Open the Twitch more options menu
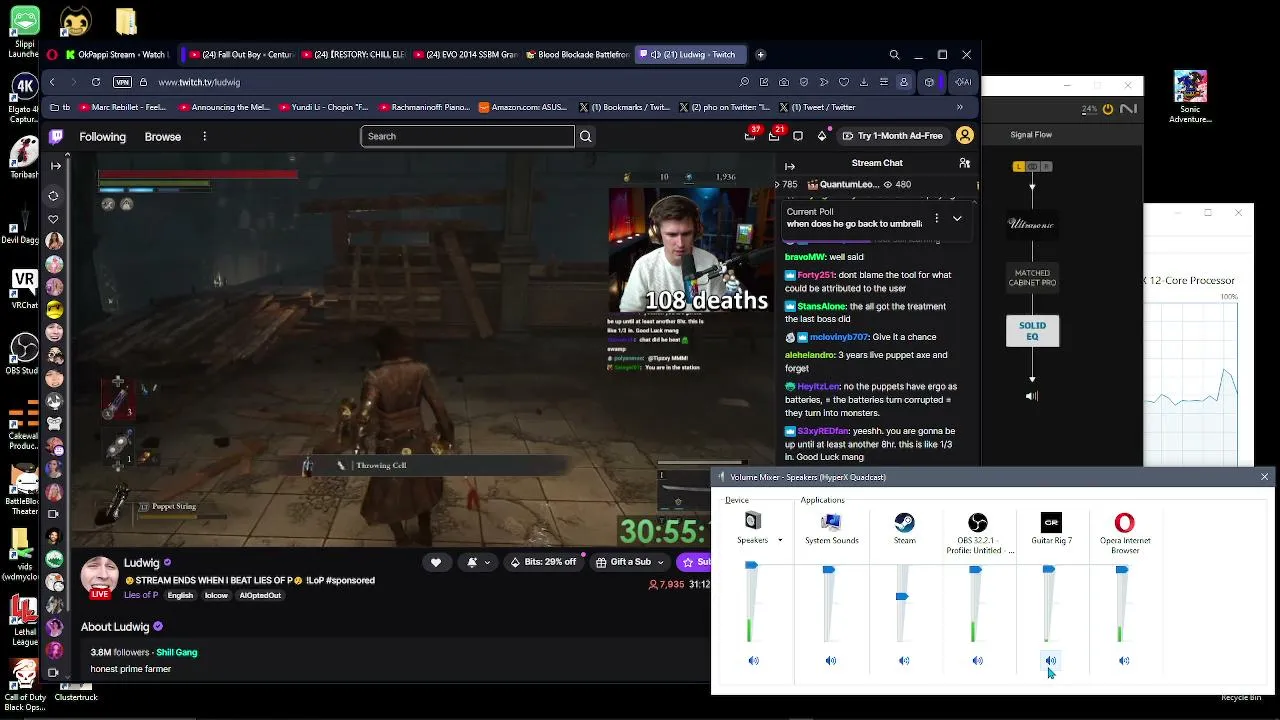This screenshot has width=1280, height=720. click(x=204, y=137)
